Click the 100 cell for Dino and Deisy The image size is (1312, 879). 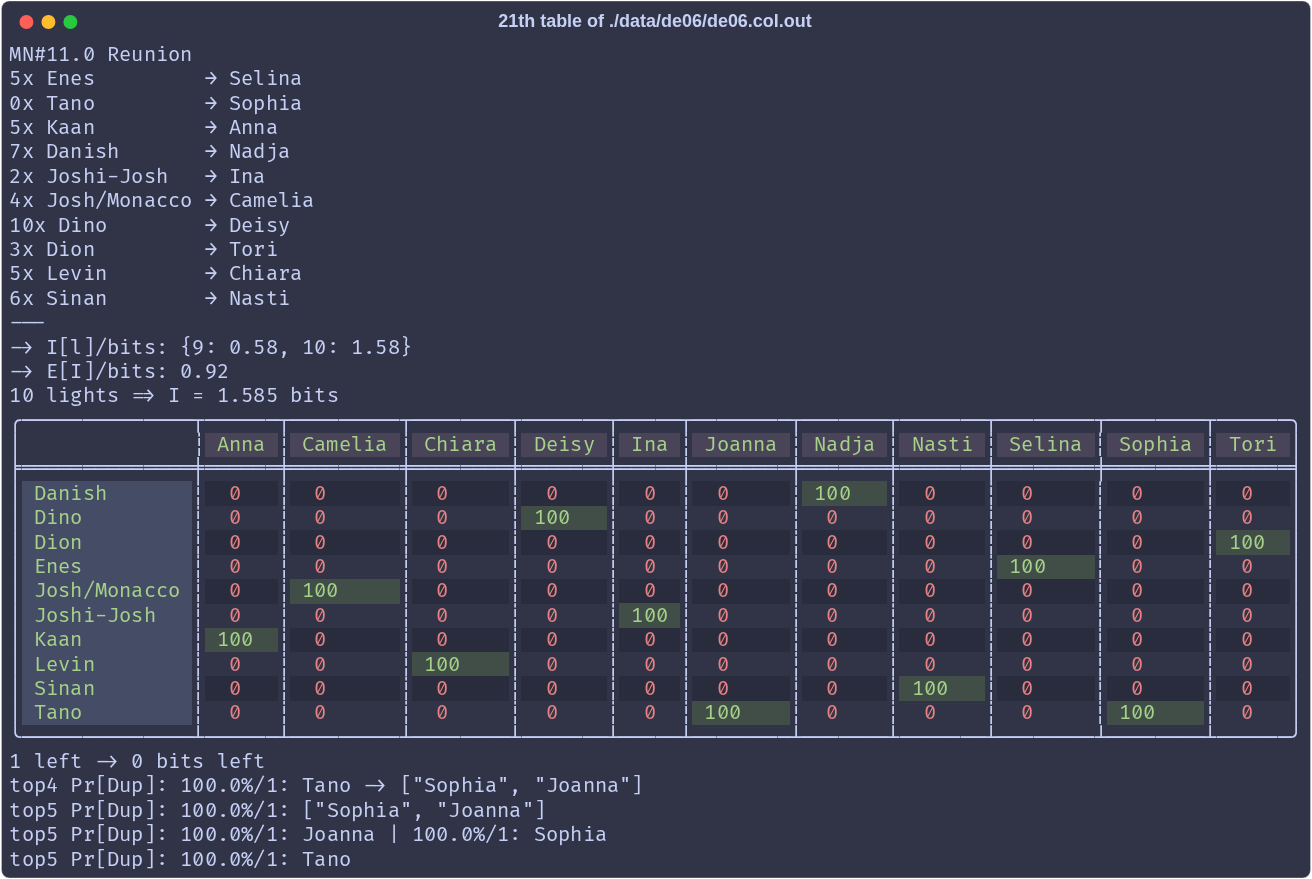pos(564,517)
